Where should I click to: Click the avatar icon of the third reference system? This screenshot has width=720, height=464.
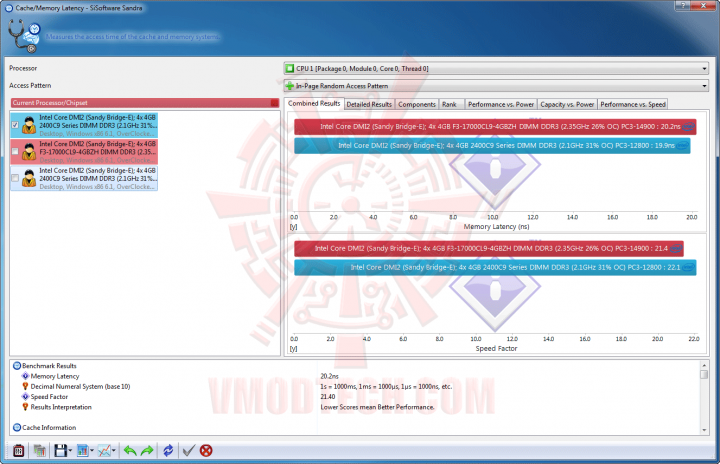click(x=29, y=178)
